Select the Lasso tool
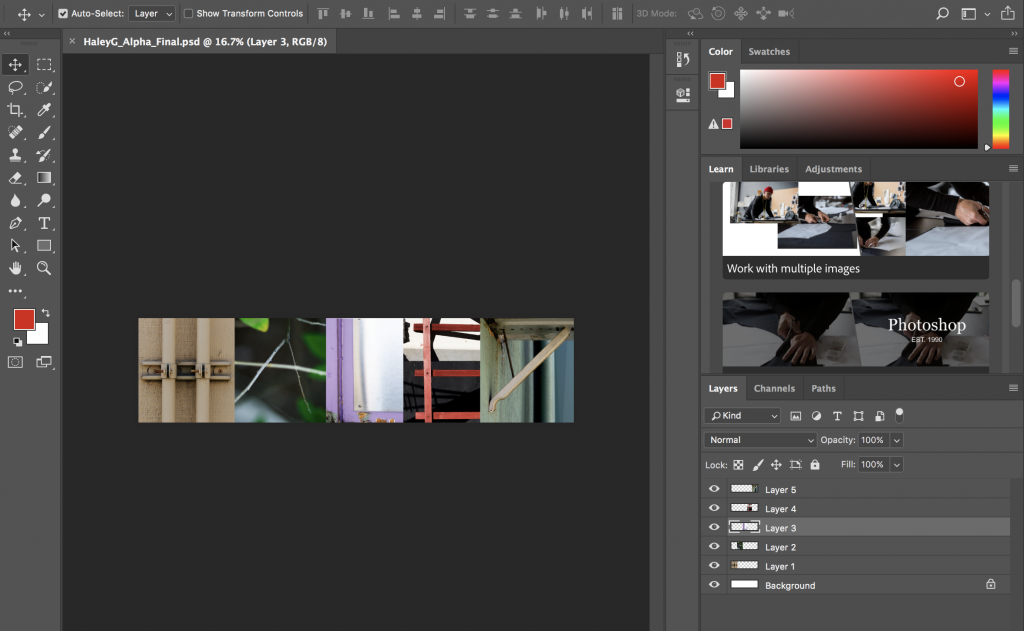 click(x=14, y=87)
